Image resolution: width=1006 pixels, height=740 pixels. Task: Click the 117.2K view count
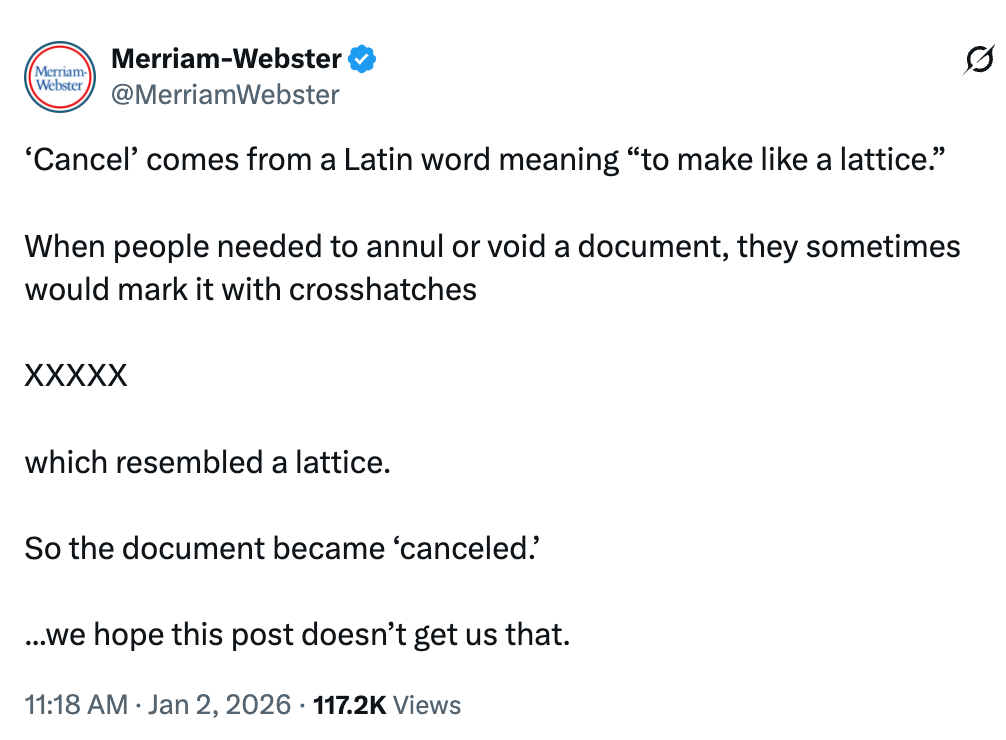pos(349,705)
